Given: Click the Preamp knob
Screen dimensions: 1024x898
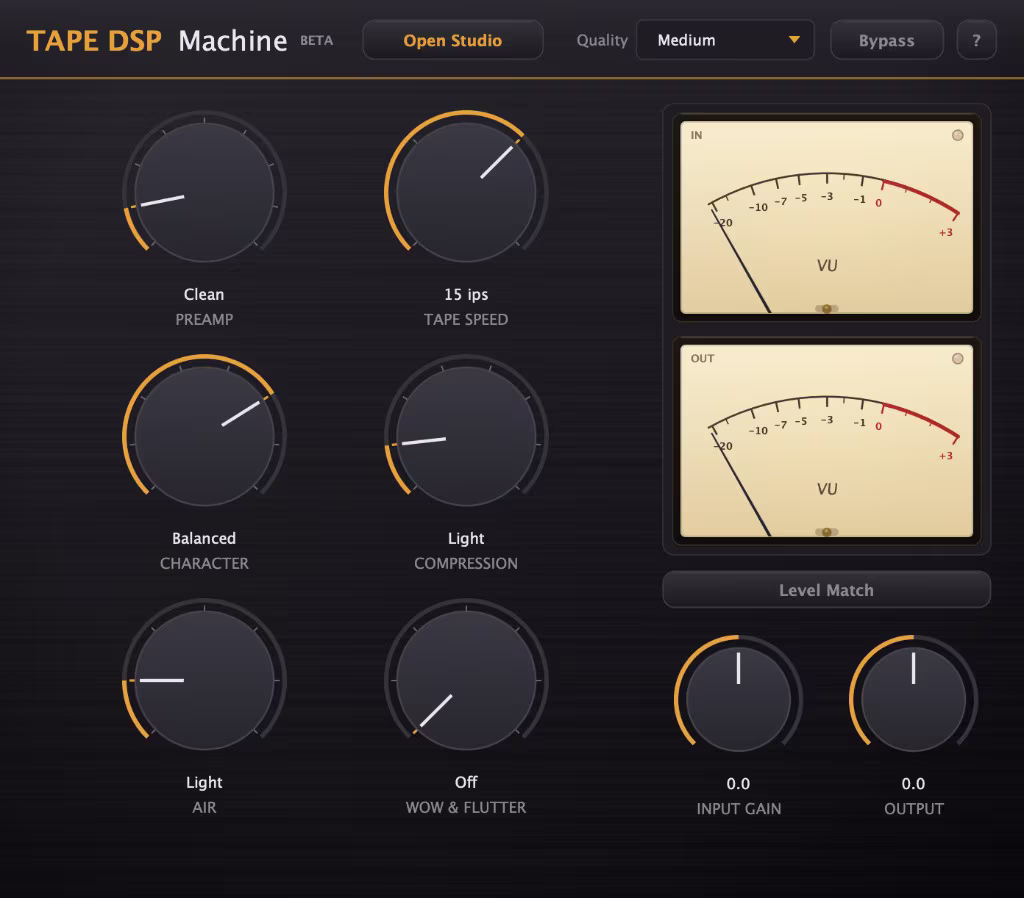Looking at the screenshot, I should click(x=204, y=192).
